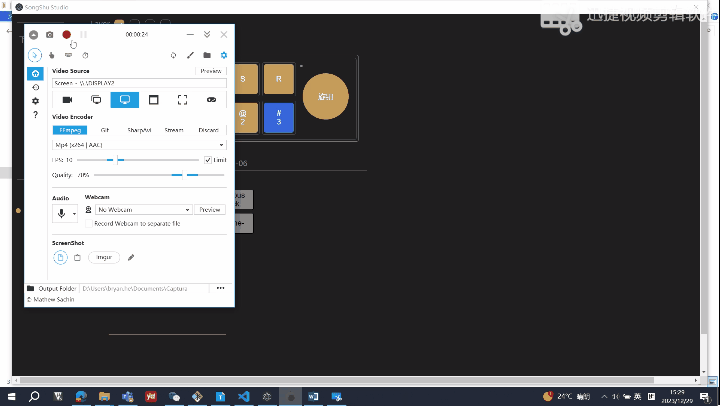Select the SharpAvi encoder tab
The image size is (720, 406).
pos(139,130)
